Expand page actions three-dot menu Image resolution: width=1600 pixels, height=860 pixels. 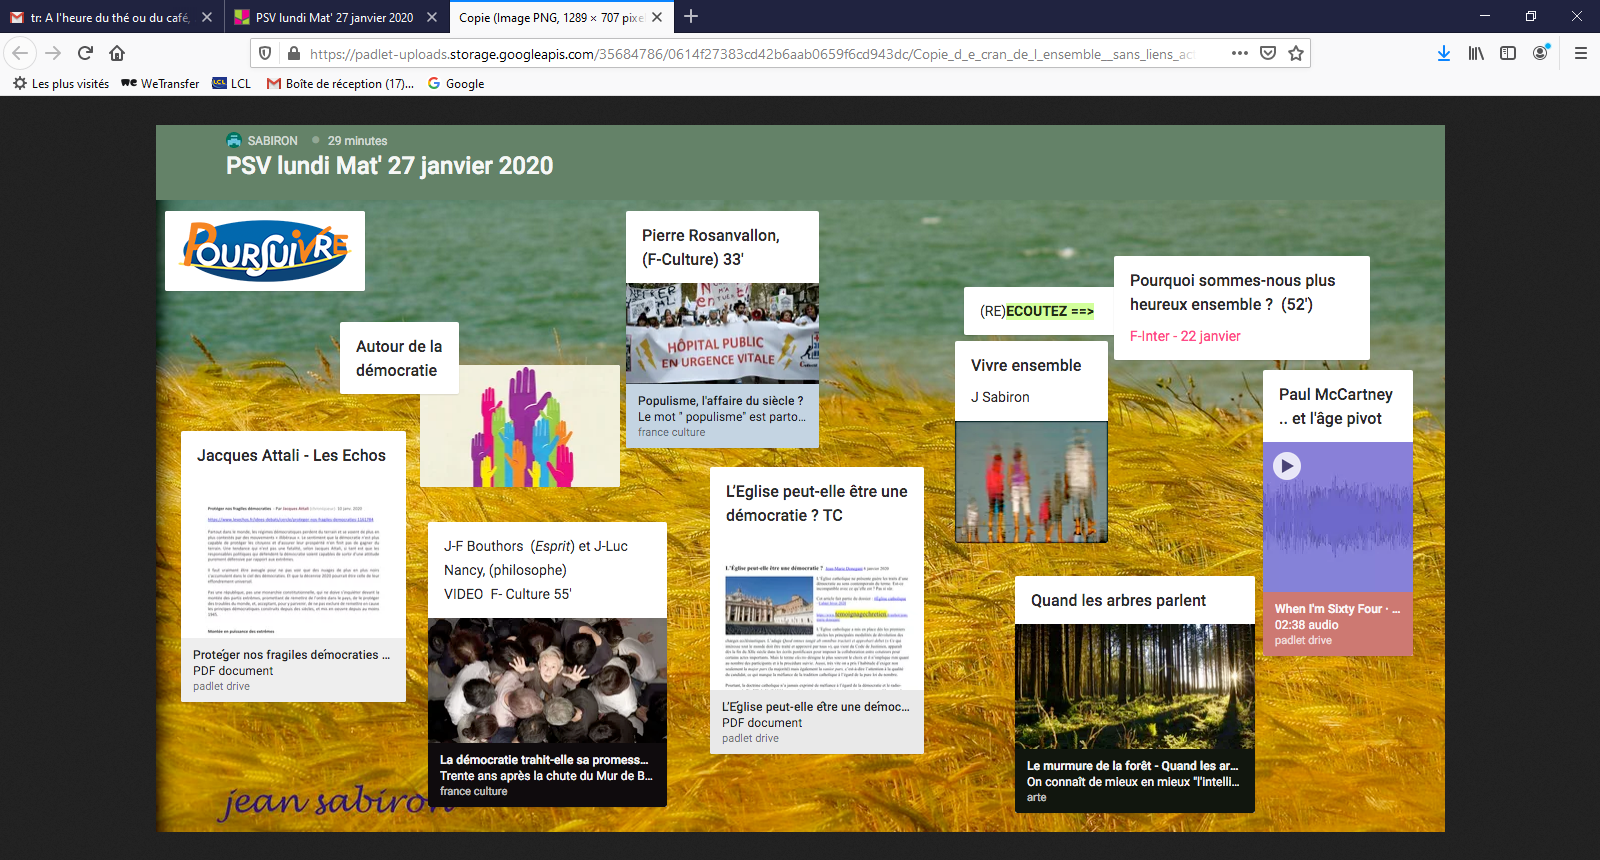(1240, 53)
